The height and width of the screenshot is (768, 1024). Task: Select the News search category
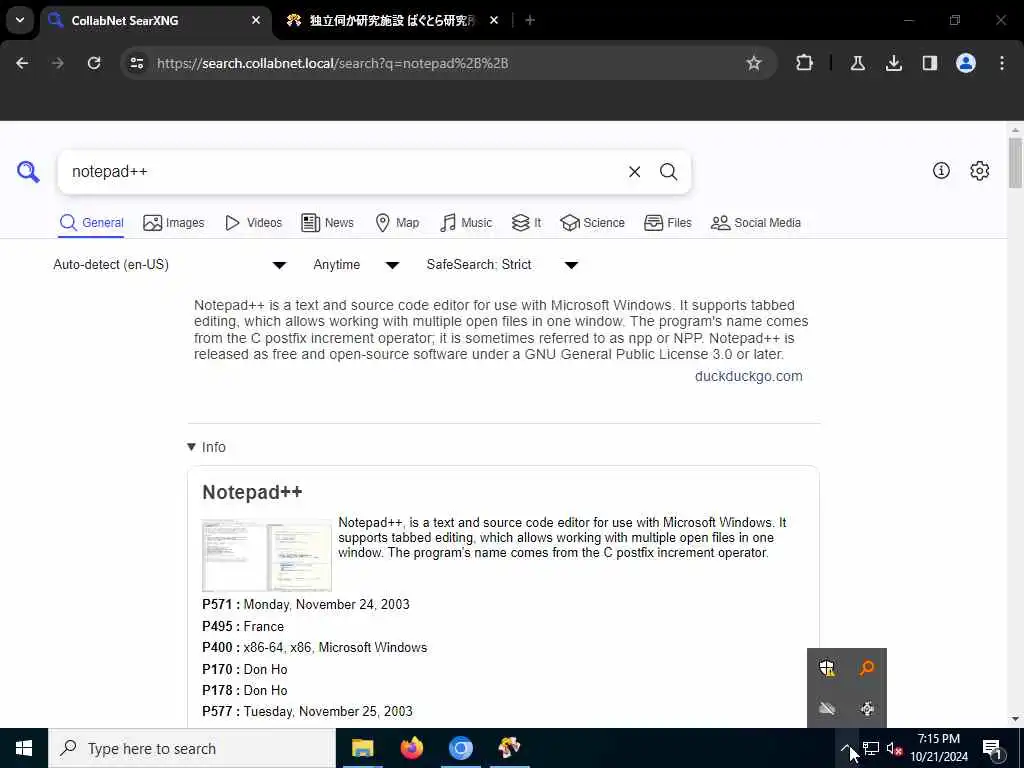click(327, 223)
